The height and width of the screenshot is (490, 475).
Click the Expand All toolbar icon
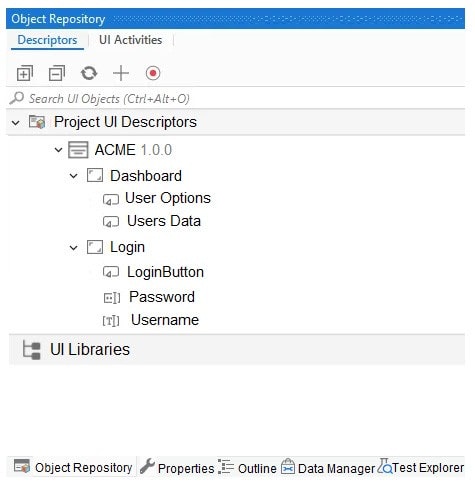click(25, 73)
